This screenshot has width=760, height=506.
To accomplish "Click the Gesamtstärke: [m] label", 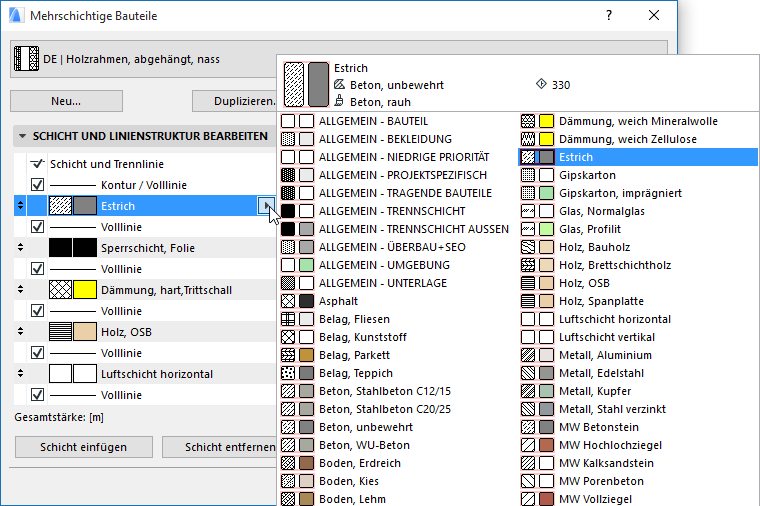I will tap(59, 417).
